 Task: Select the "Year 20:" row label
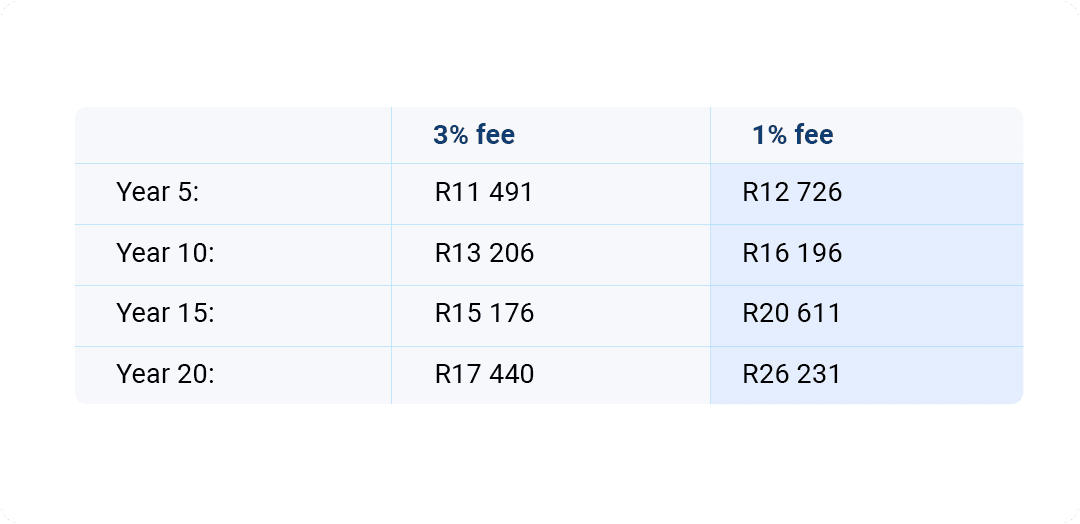coord(166,374)
